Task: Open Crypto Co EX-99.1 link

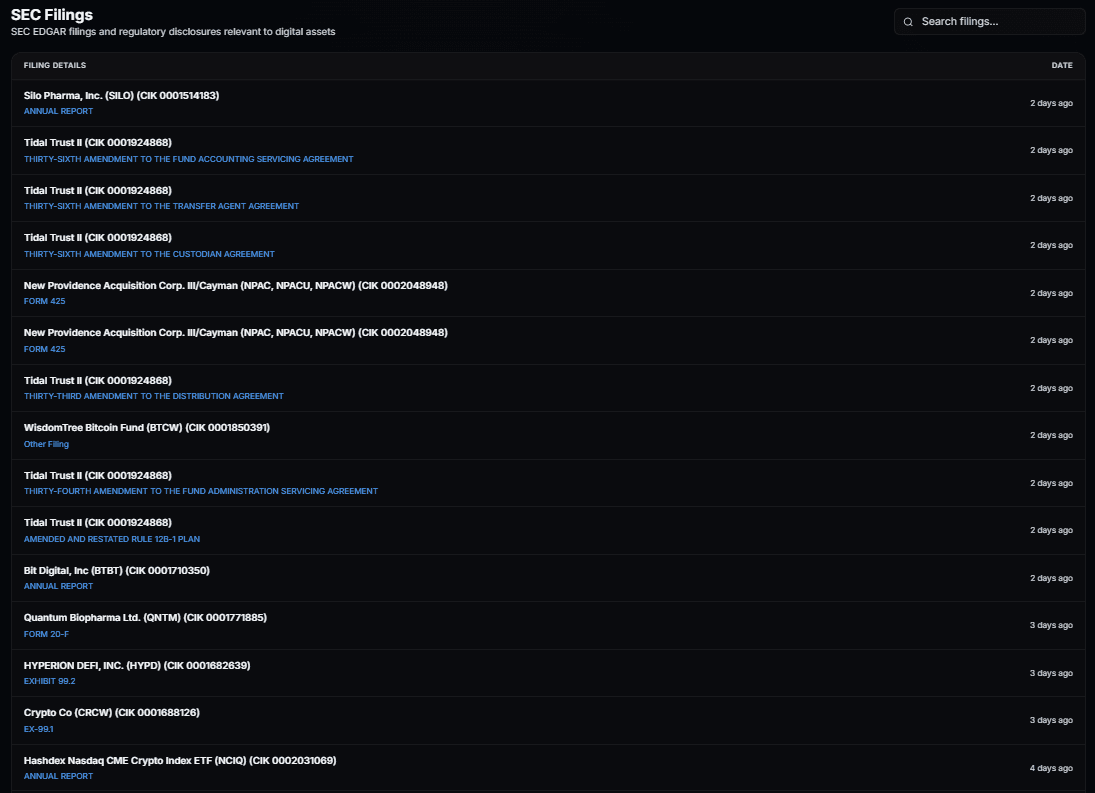Action: (x=38, y=729)
